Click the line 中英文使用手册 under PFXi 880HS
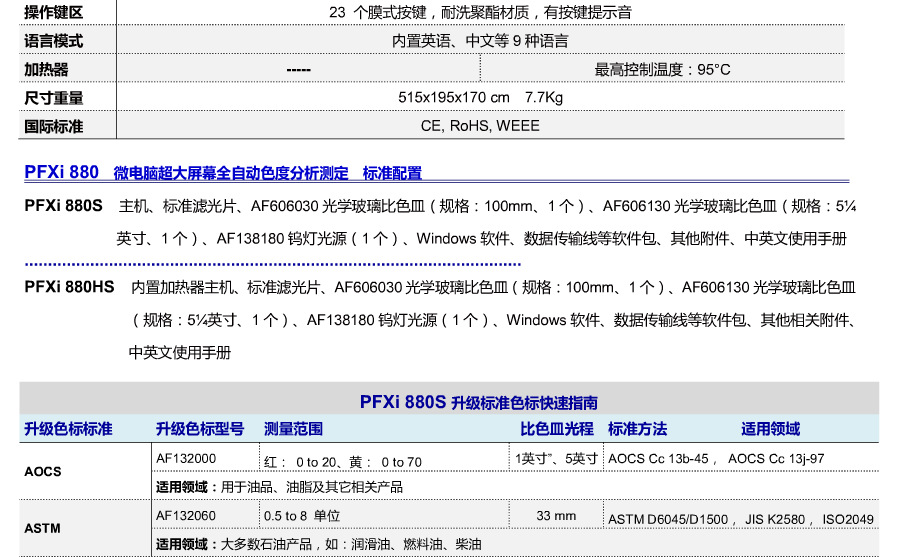 coord(180,352)
